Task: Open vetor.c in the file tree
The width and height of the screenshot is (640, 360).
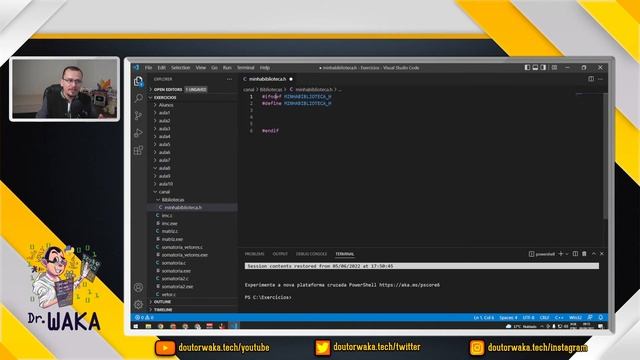Action: (169, 294)
